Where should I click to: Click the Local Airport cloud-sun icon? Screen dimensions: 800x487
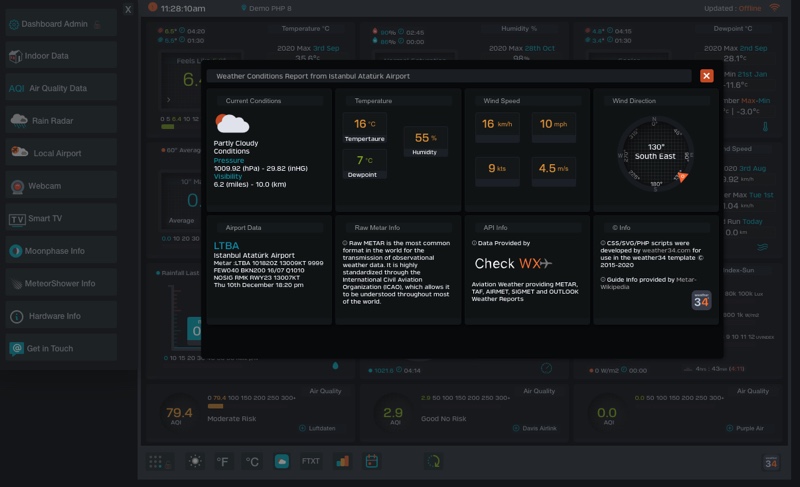tap(19, 151)
